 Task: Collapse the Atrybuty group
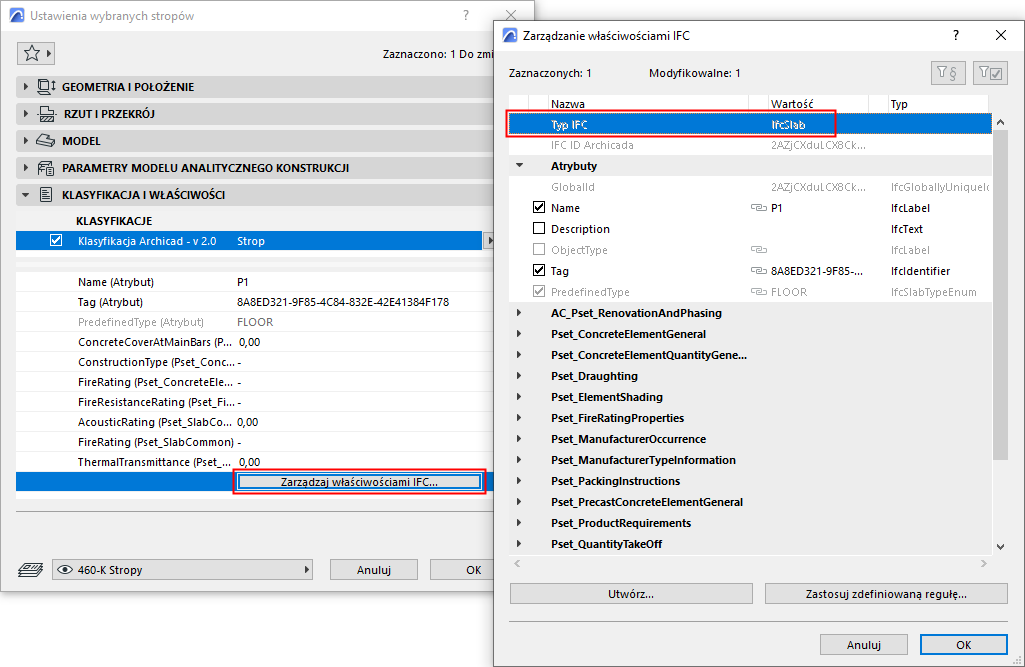coord(520,165)
